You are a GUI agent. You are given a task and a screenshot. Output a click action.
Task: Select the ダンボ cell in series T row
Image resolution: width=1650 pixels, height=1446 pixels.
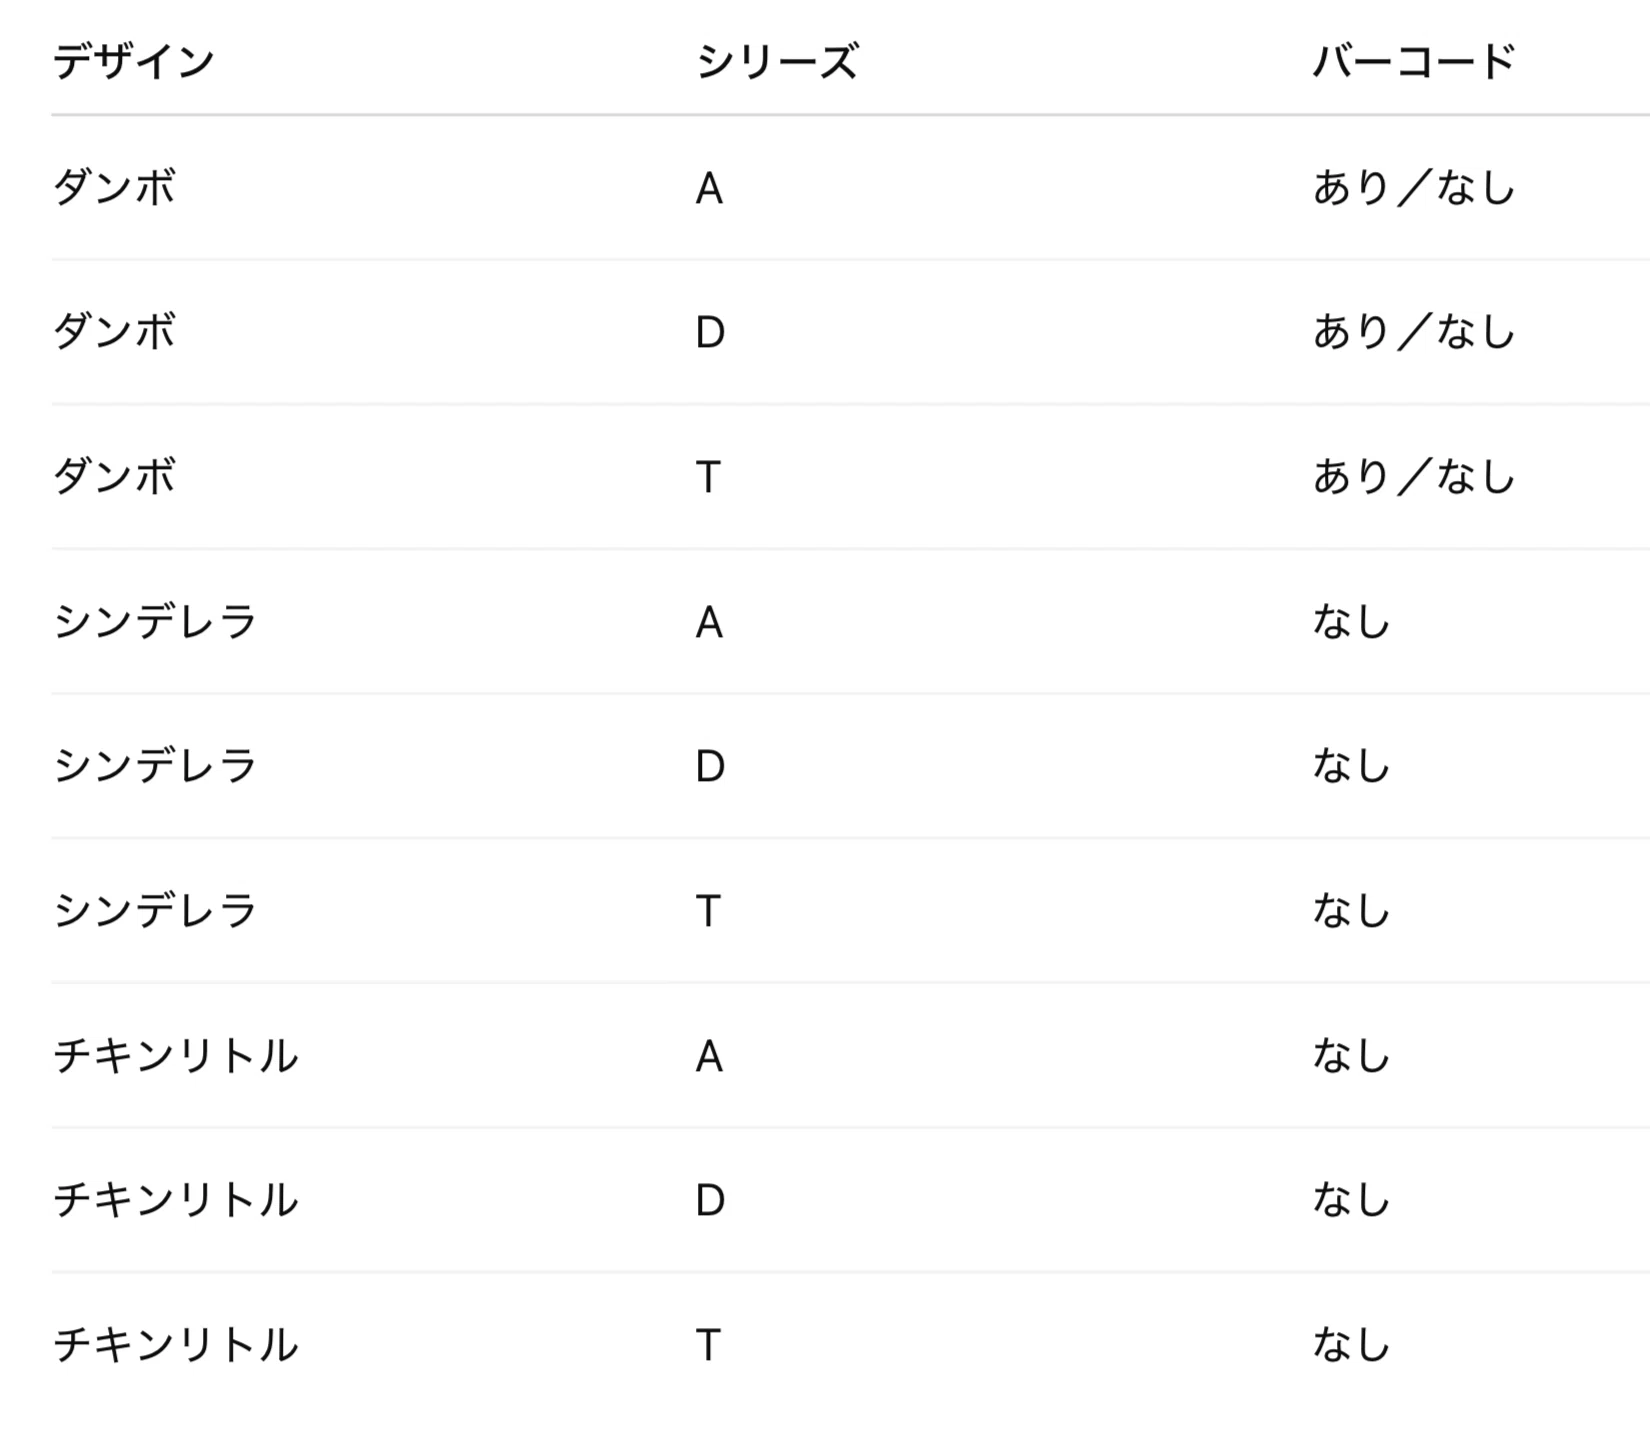pyautogui.click(x=114, y=477)
